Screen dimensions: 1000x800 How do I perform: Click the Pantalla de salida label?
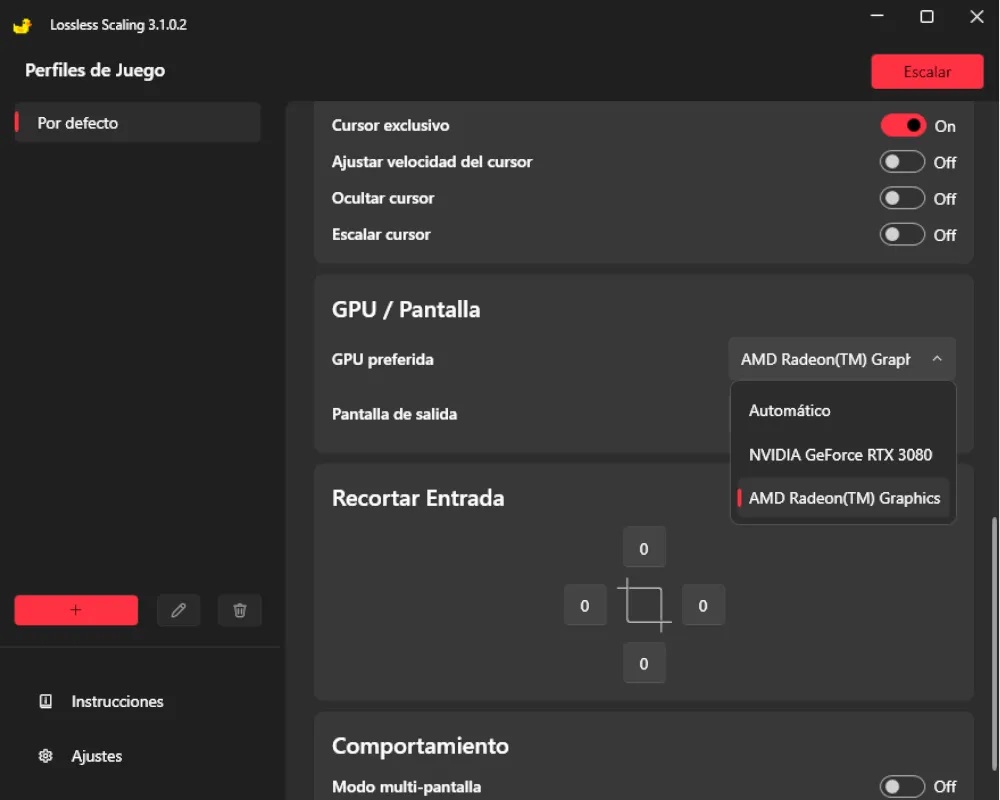(x=394, y=414)
